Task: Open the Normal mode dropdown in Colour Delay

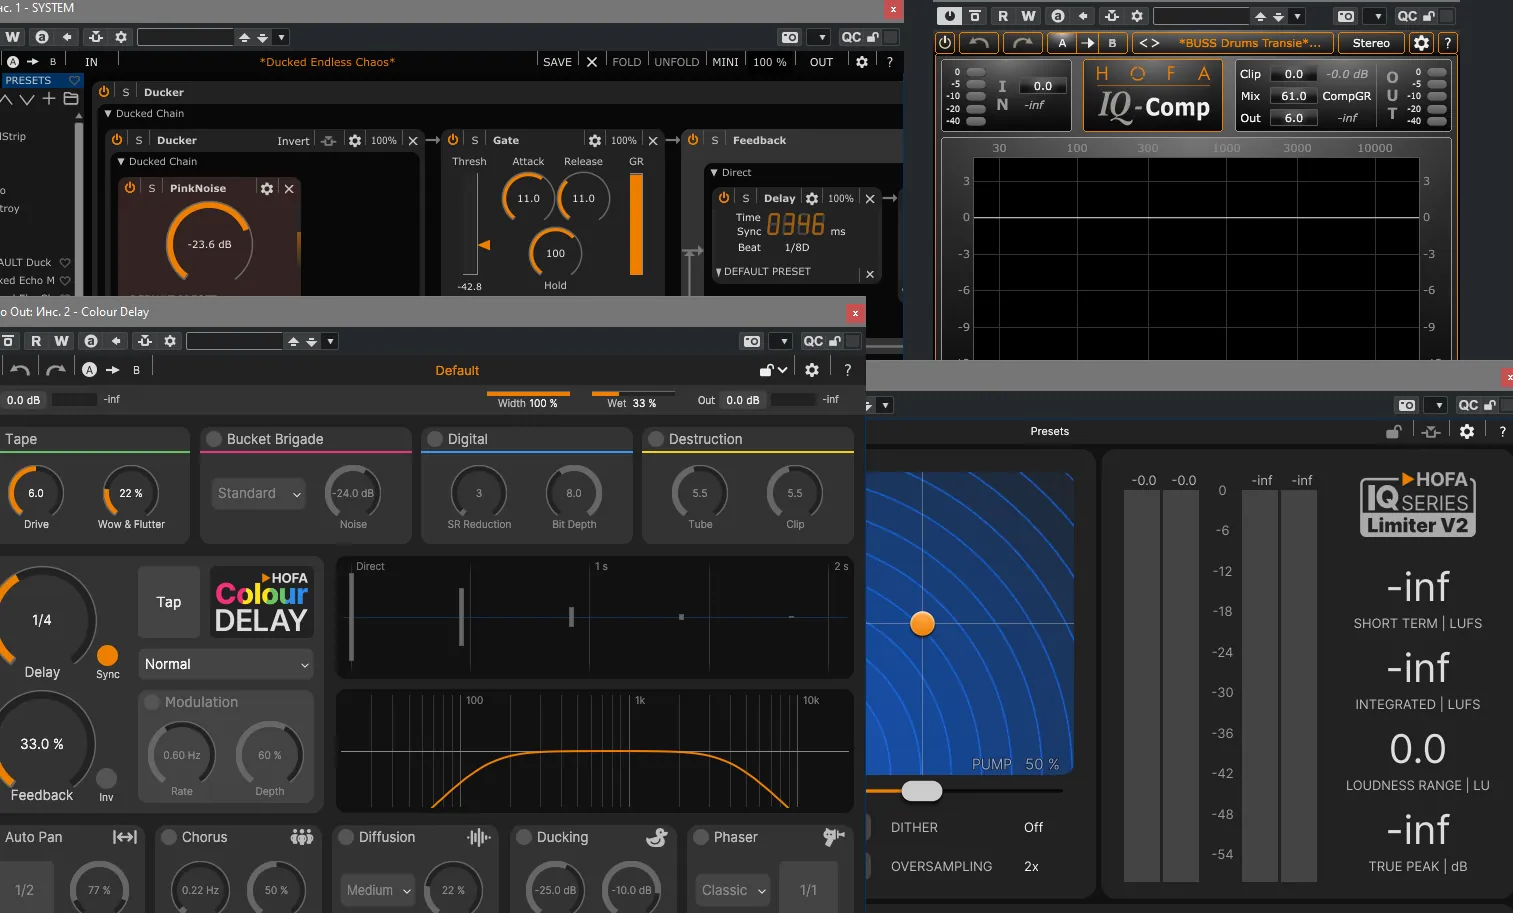Action: tap(226, 663)
